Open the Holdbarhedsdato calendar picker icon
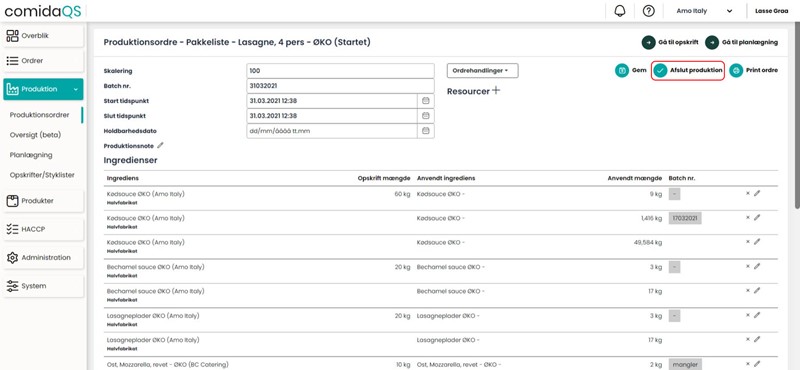The image size is (800, 370). [x=426, y=131]
